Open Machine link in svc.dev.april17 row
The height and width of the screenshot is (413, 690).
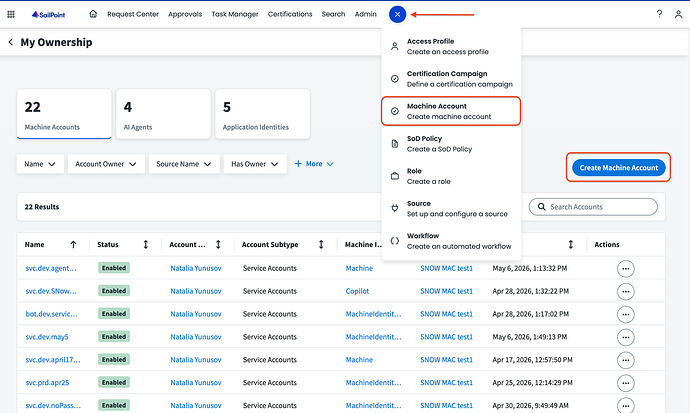359,360
